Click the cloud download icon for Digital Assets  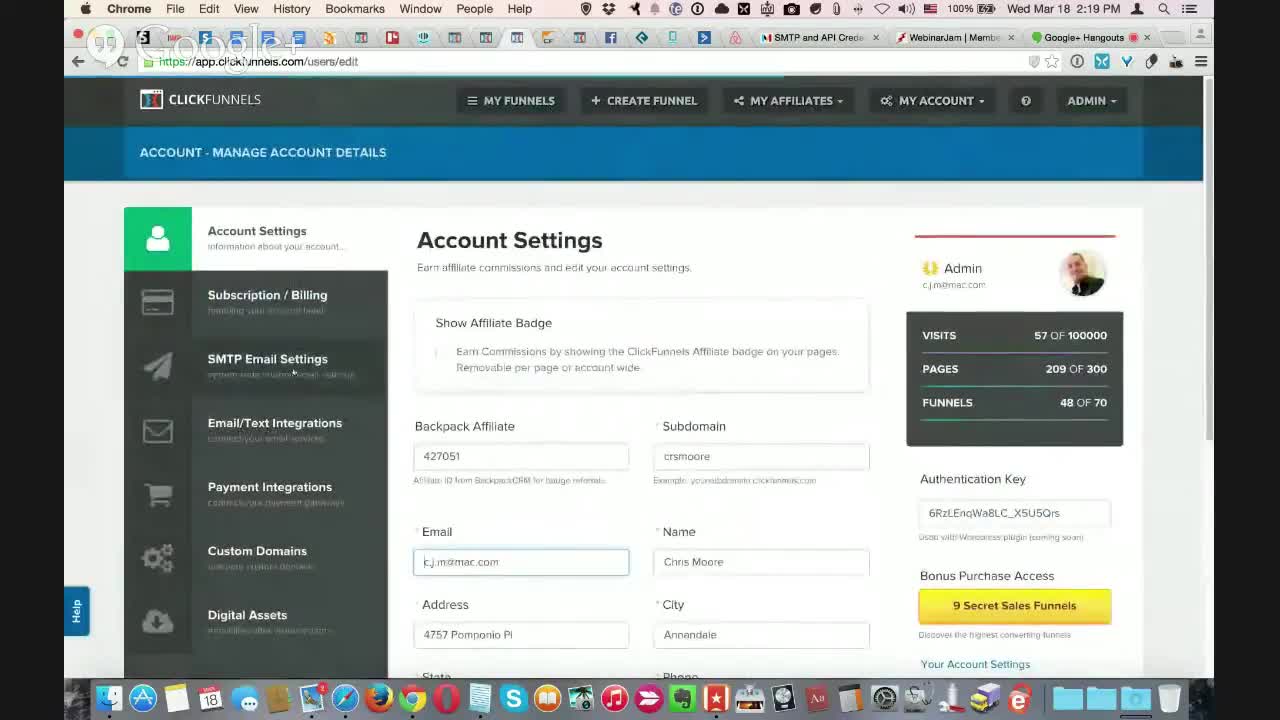coord(158,622)
